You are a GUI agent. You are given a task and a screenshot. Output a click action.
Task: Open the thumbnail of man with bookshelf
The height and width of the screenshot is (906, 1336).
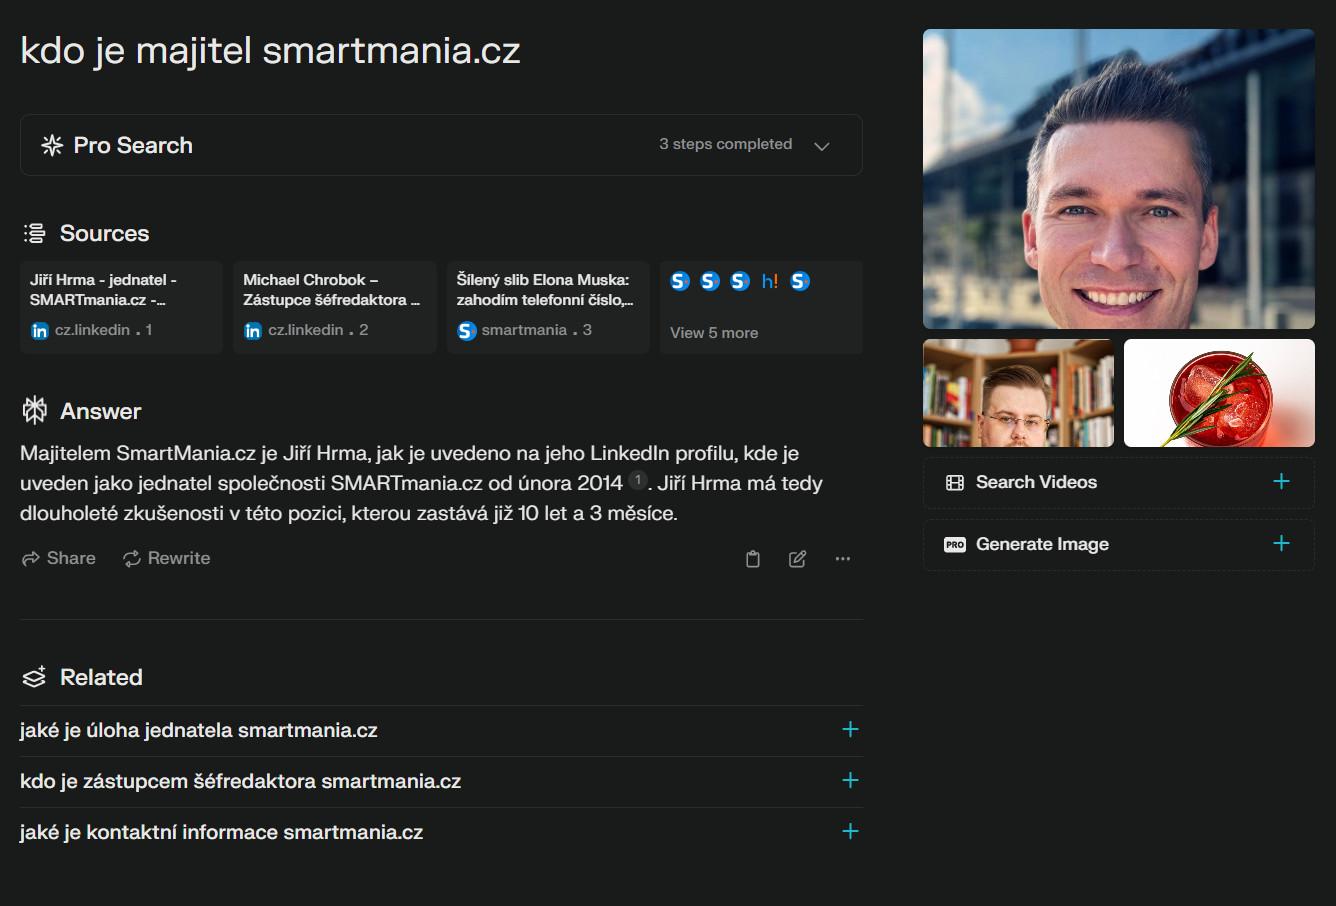[x=1018, y=393]
